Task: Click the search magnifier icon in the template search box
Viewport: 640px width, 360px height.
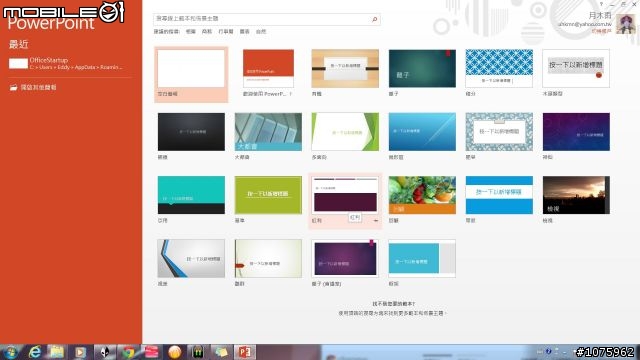Action: click(374, 19)
